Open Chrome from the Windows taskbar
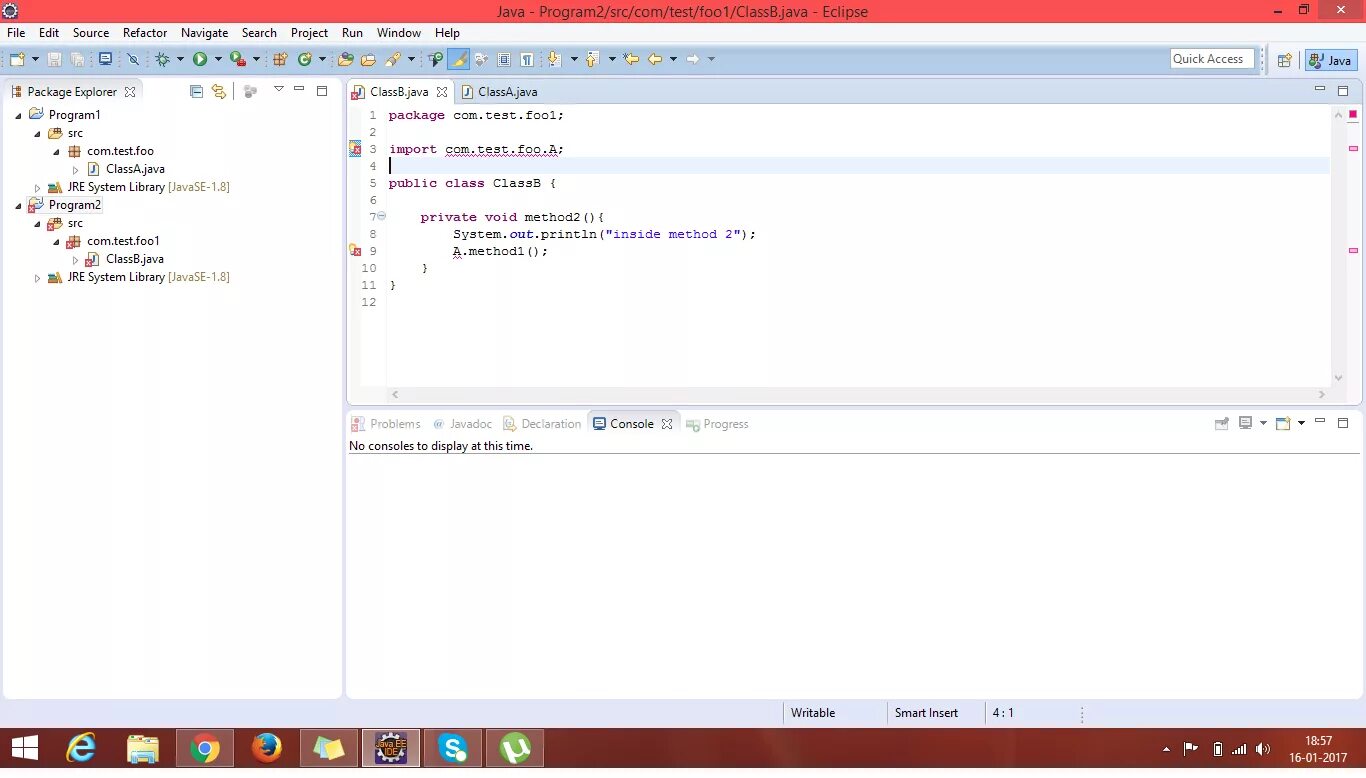Viewport: 1366px width, 778px height. click(x=205, y=748)
